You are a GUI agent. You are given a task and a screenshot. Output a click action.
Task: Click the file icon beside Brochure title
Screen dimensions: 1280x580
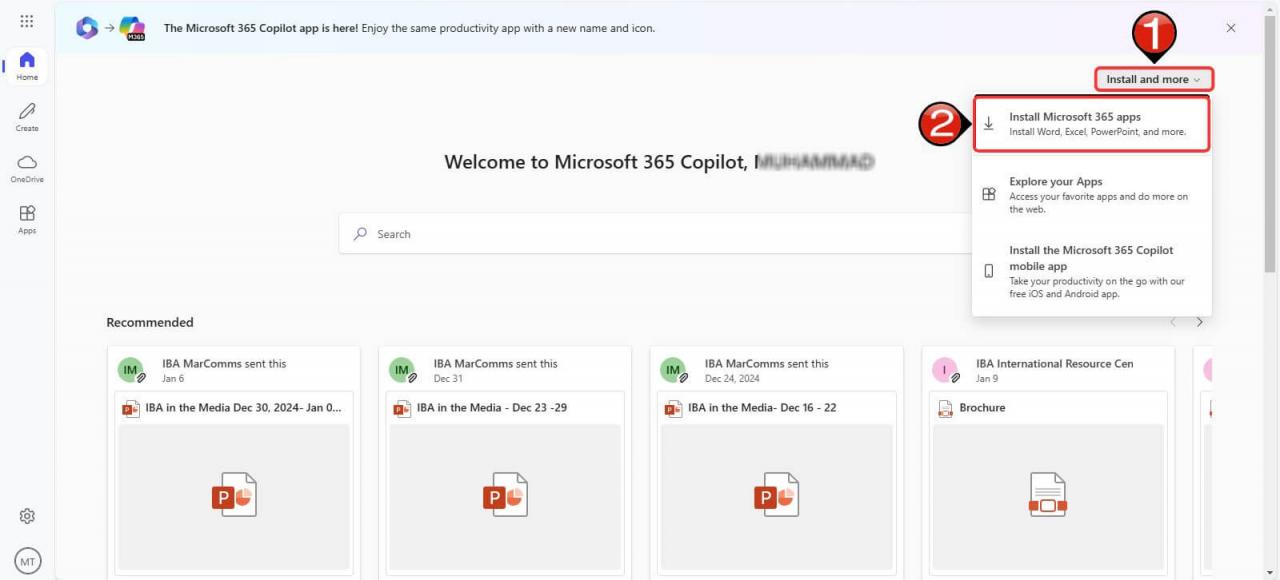944,408
